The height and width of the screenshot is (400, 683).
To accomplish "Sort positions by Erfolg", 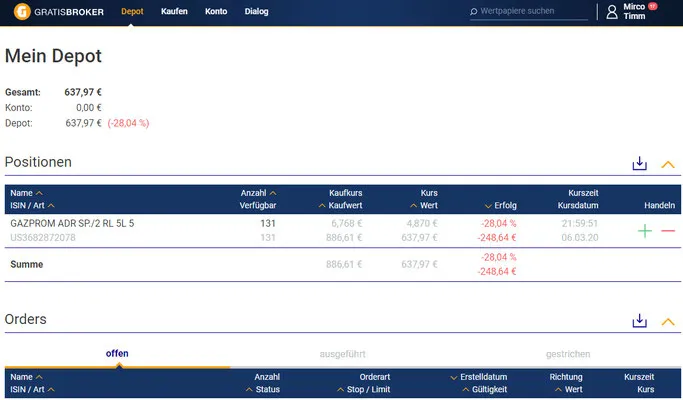I will pyautogui.click(x=500, y=206).
